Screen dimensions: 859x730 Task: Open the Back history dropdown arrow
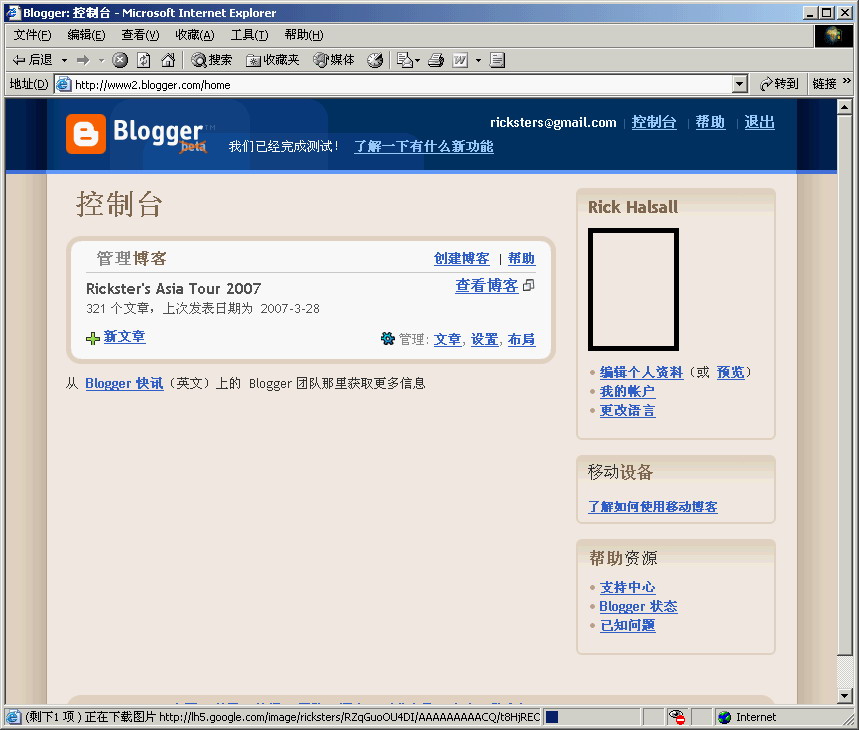click(64, 60)
